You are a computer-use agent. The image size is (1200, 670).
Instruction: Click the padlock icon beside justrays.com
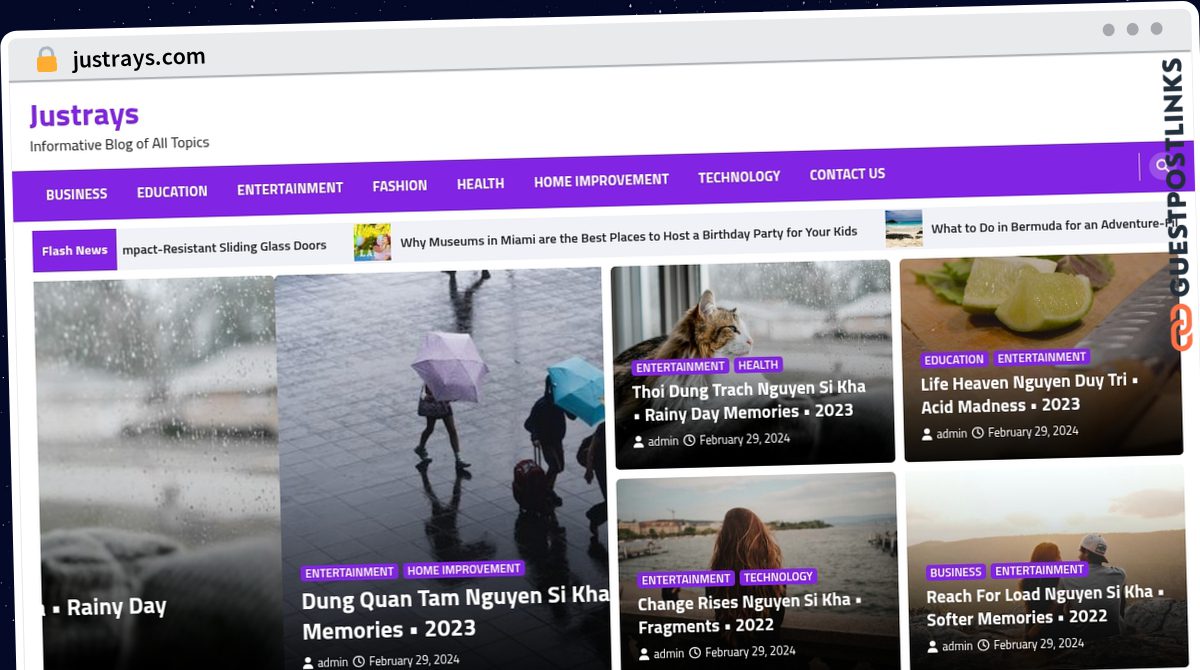46,60
